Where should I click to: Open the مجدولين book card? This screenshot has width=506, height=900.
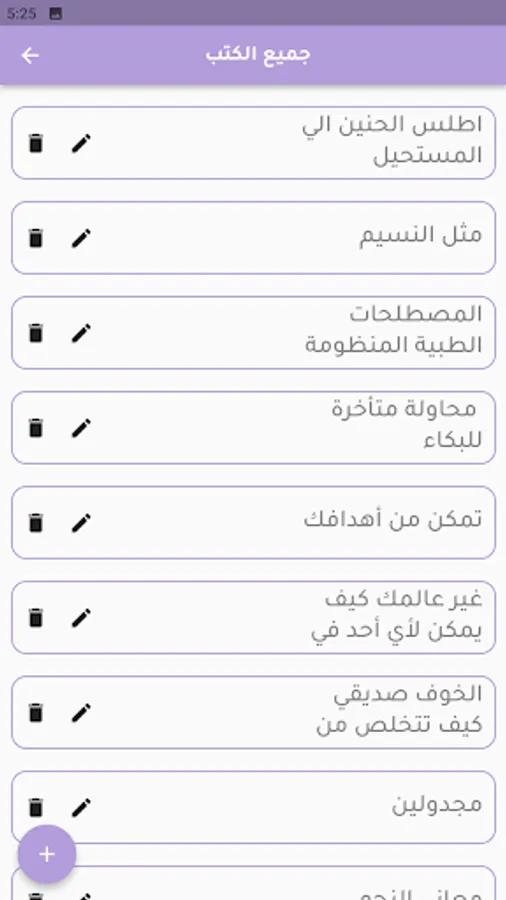pos(253,807)
